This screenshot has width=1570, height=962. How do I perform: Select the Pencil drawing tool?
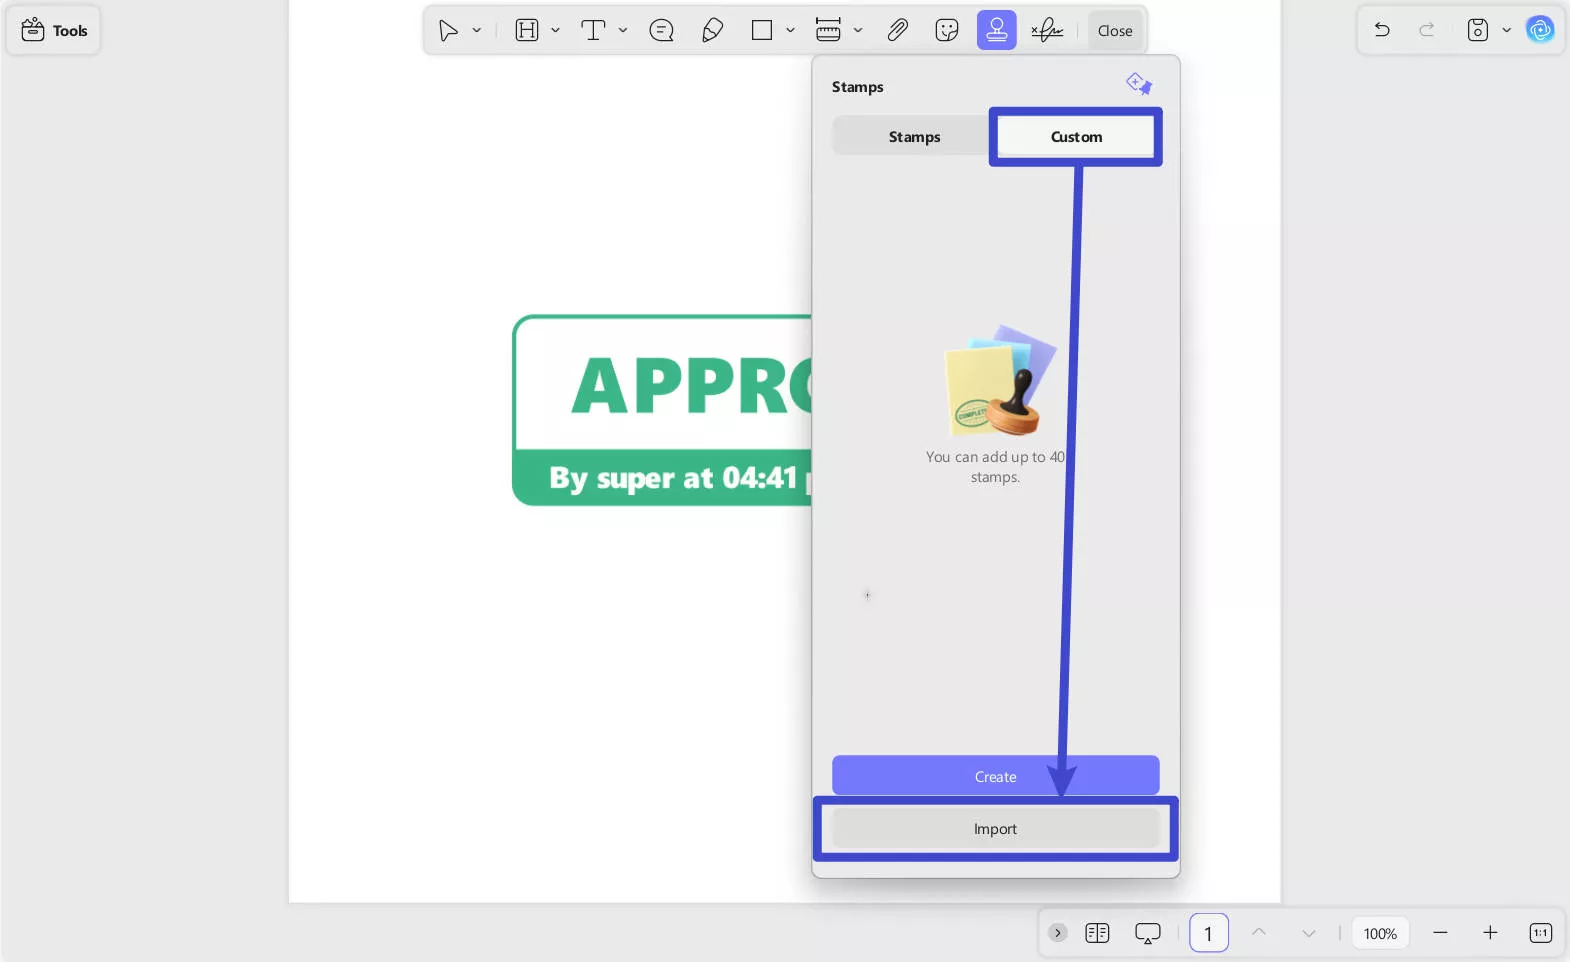[x=712, y=30]
